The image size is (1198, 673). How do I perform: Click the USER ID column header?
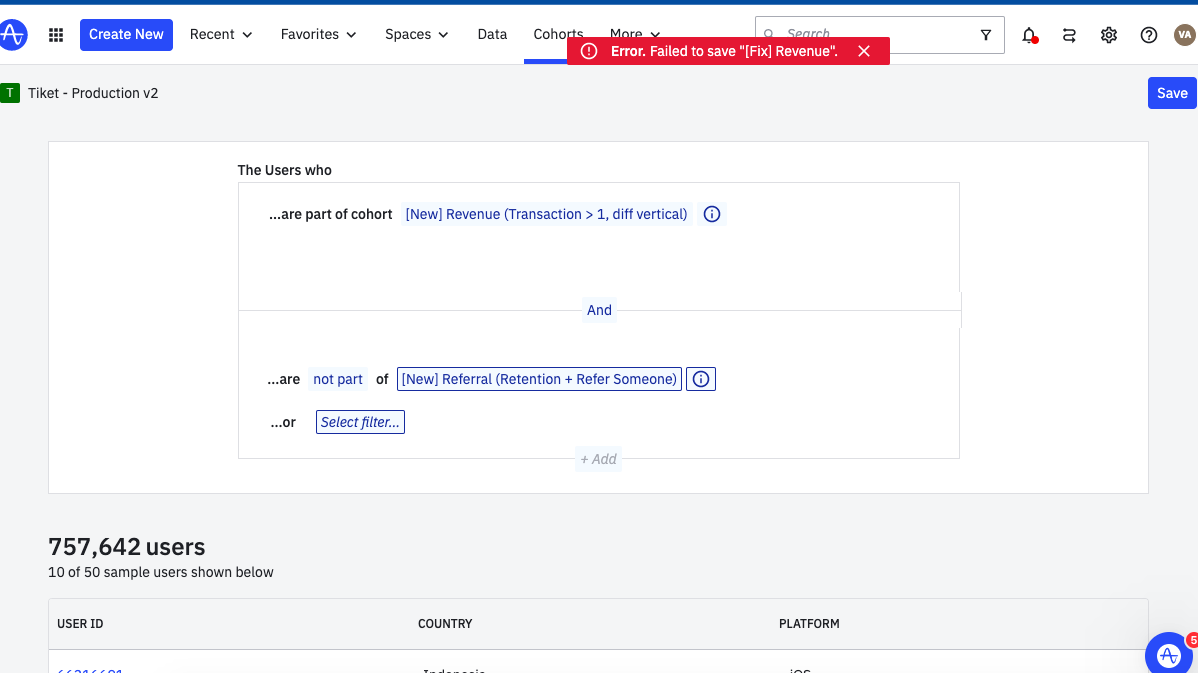click(x=80, y=624)
